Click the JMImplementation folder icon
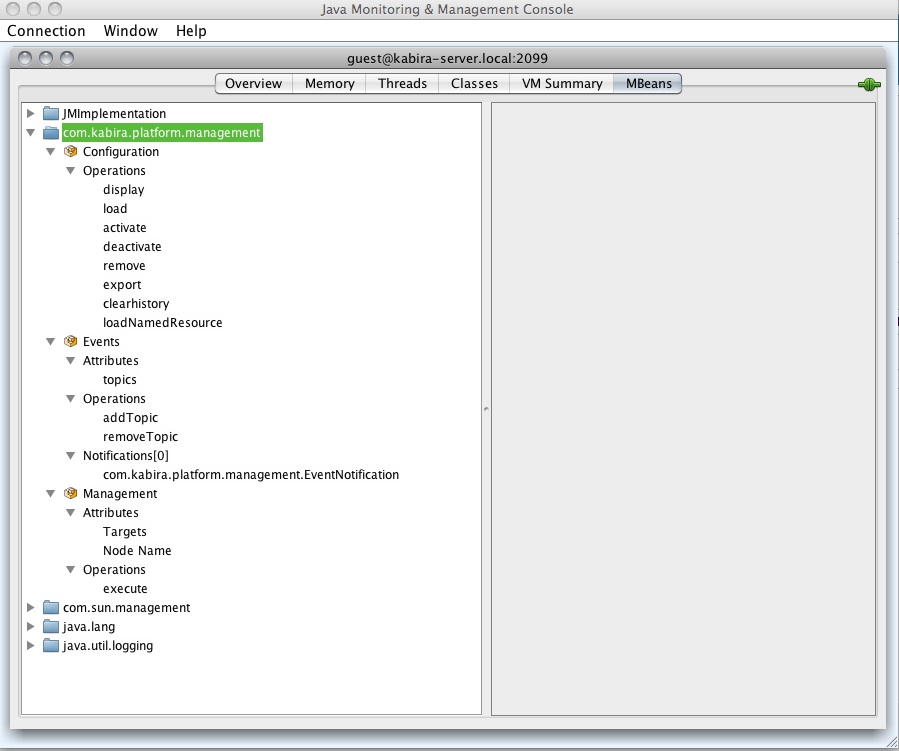This screenshot has width=899, height=751. point(51,113)
